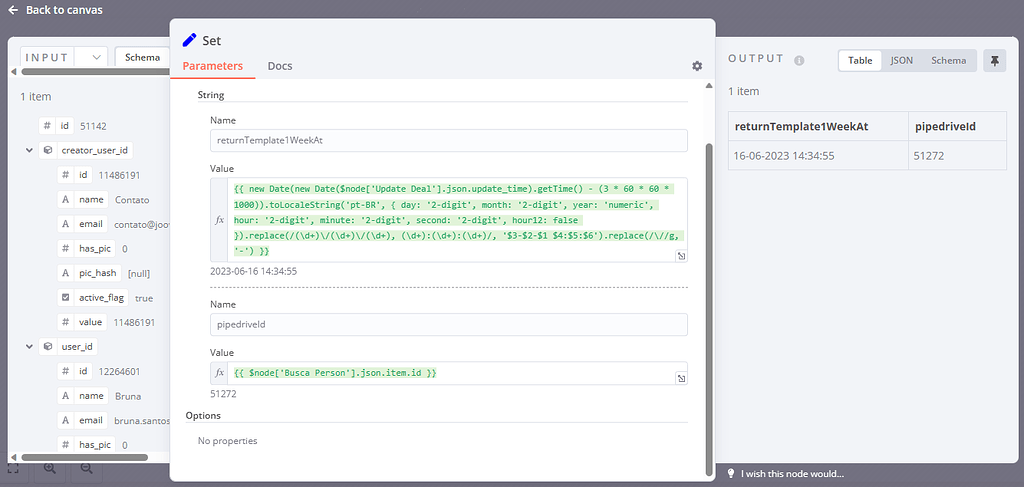Screen dimensions: 1024x487
Task: Click the fit-to-view icon at bottom left
Action: click(x=13, y=468)
